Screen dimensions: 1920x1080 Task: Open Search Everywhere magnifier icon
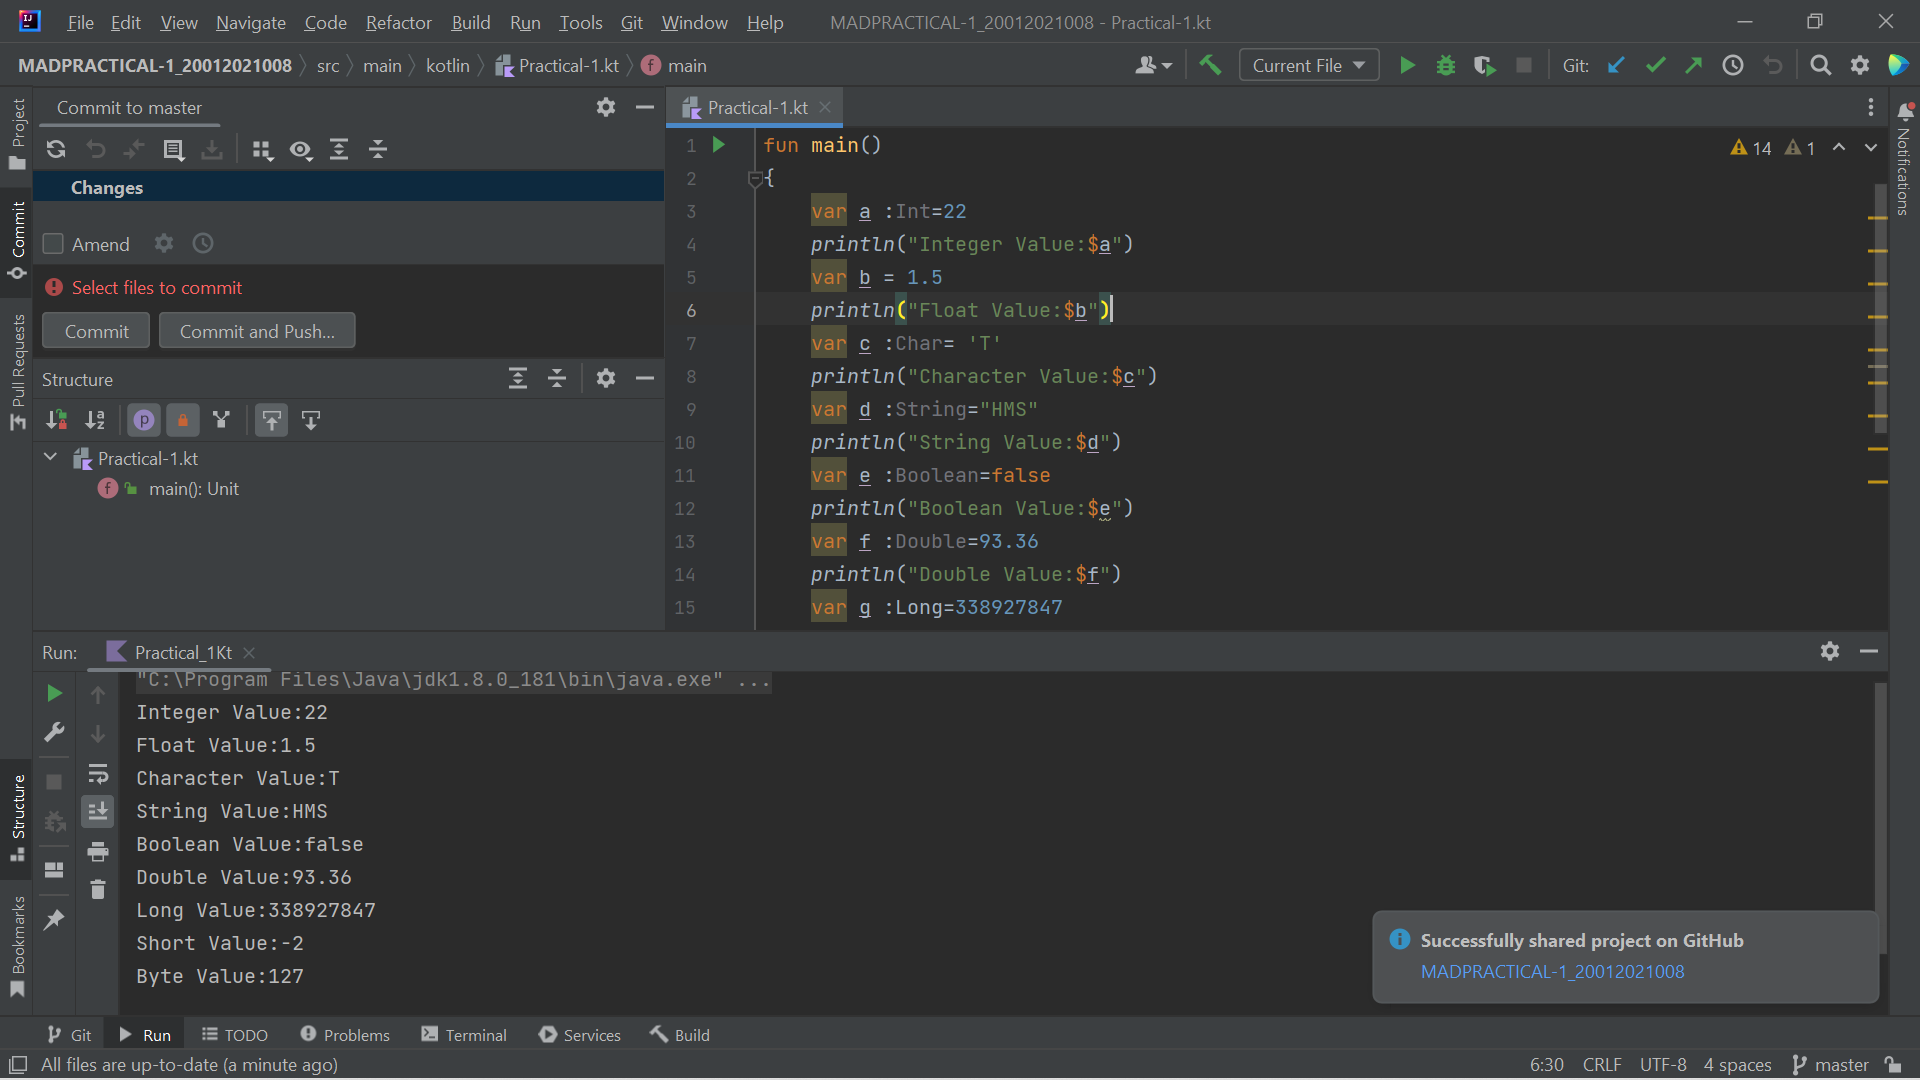tap(1821, 66)
